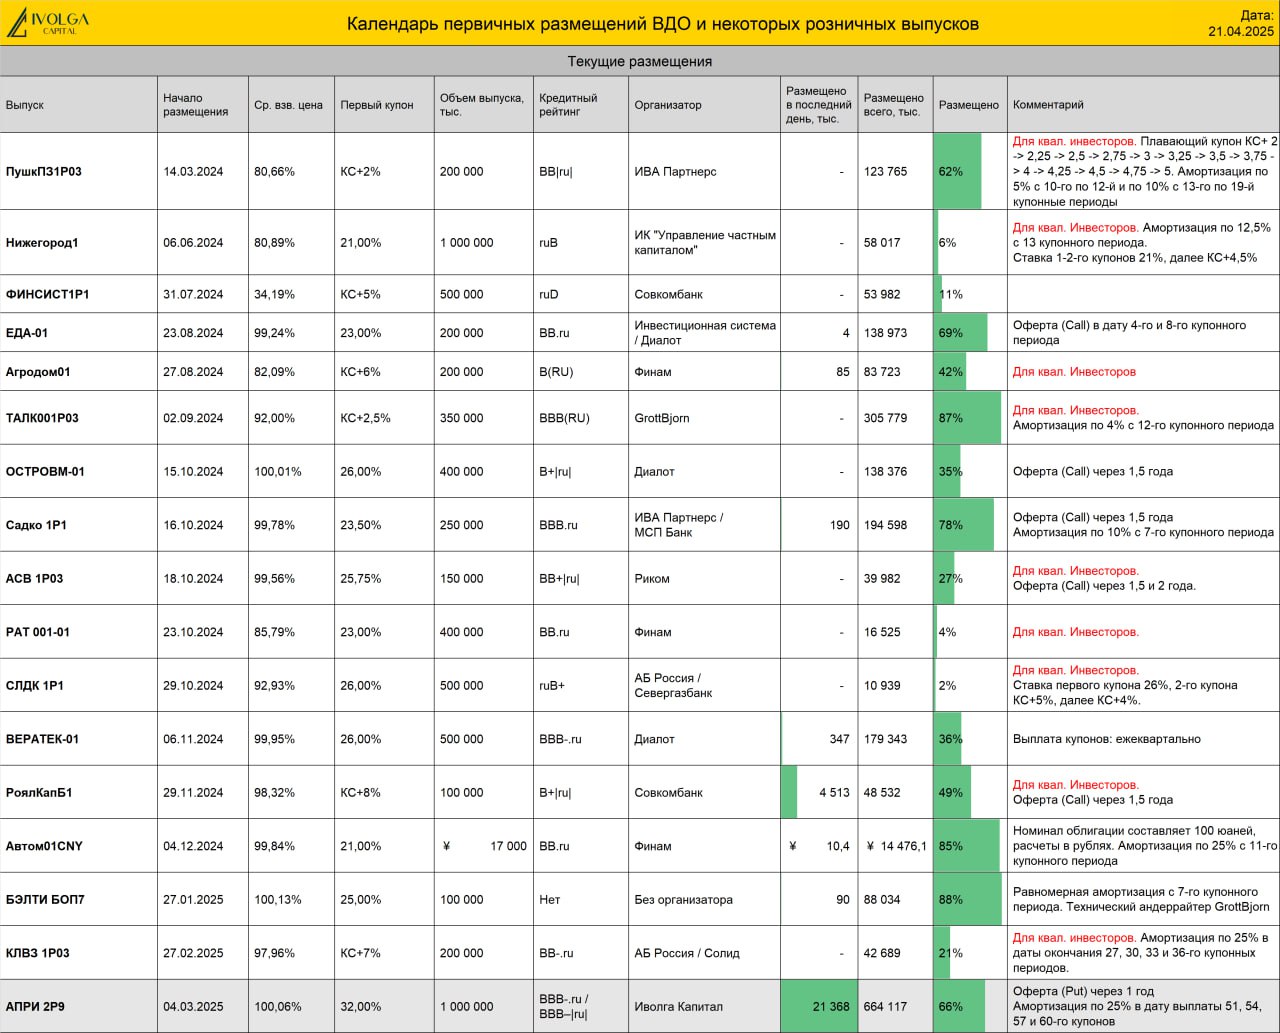Click the issue name ЕДА-01
The width and height of the screenshot is (1280, 1033).
(27, 333)
